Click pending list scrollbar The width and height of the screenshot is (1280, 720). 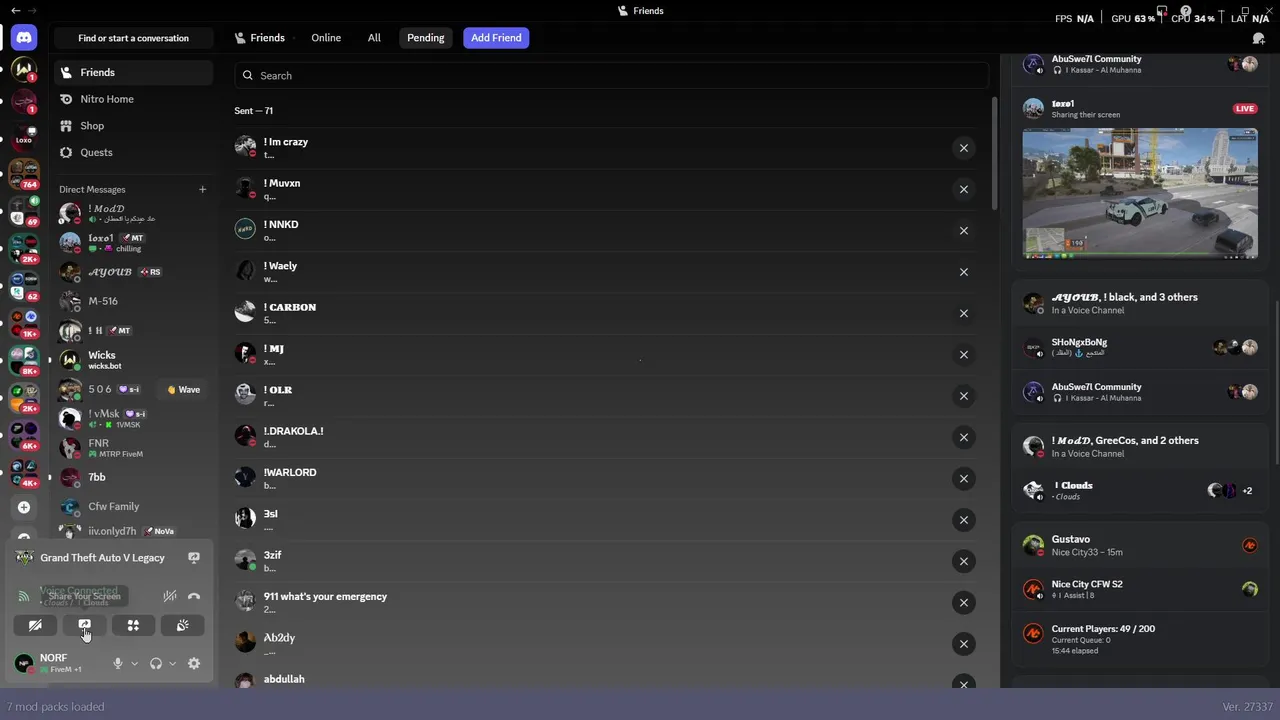coord(994,154)
